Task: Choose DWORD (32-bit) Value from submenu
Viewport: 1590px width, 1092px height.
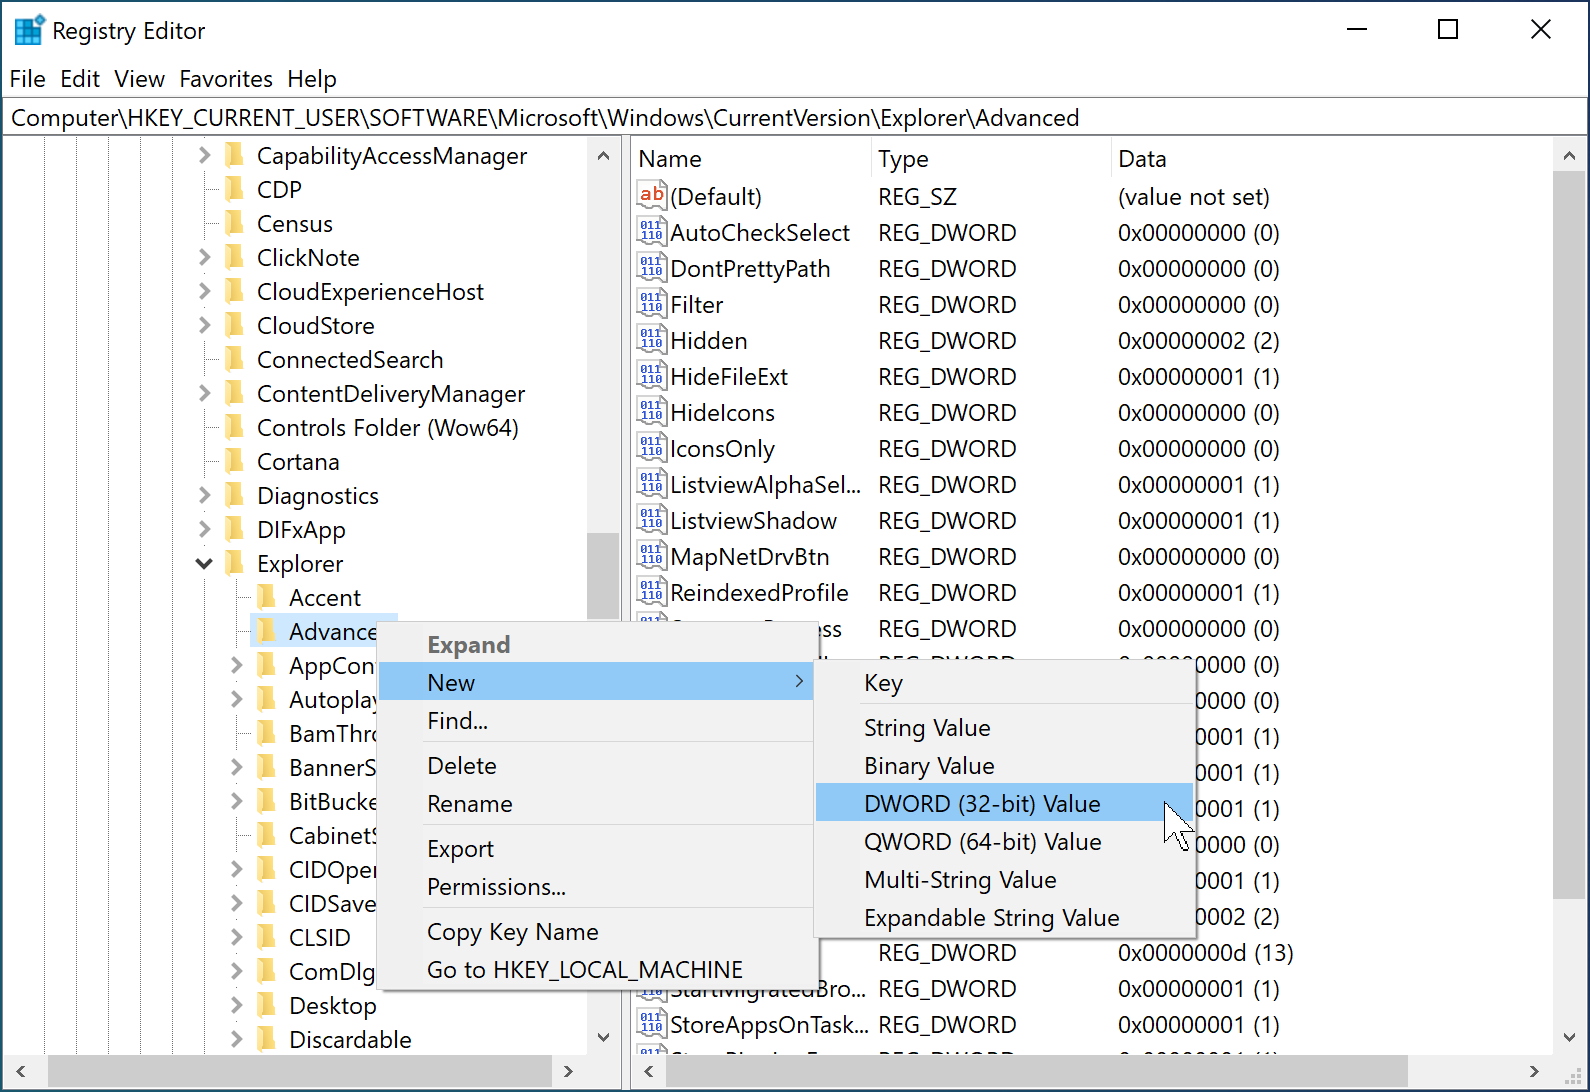Action: coord(1004,803)
